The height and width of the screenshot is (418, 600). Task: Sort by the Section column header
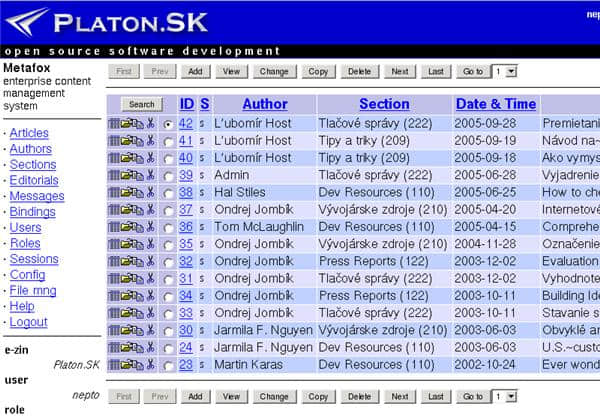coord(384,104)
